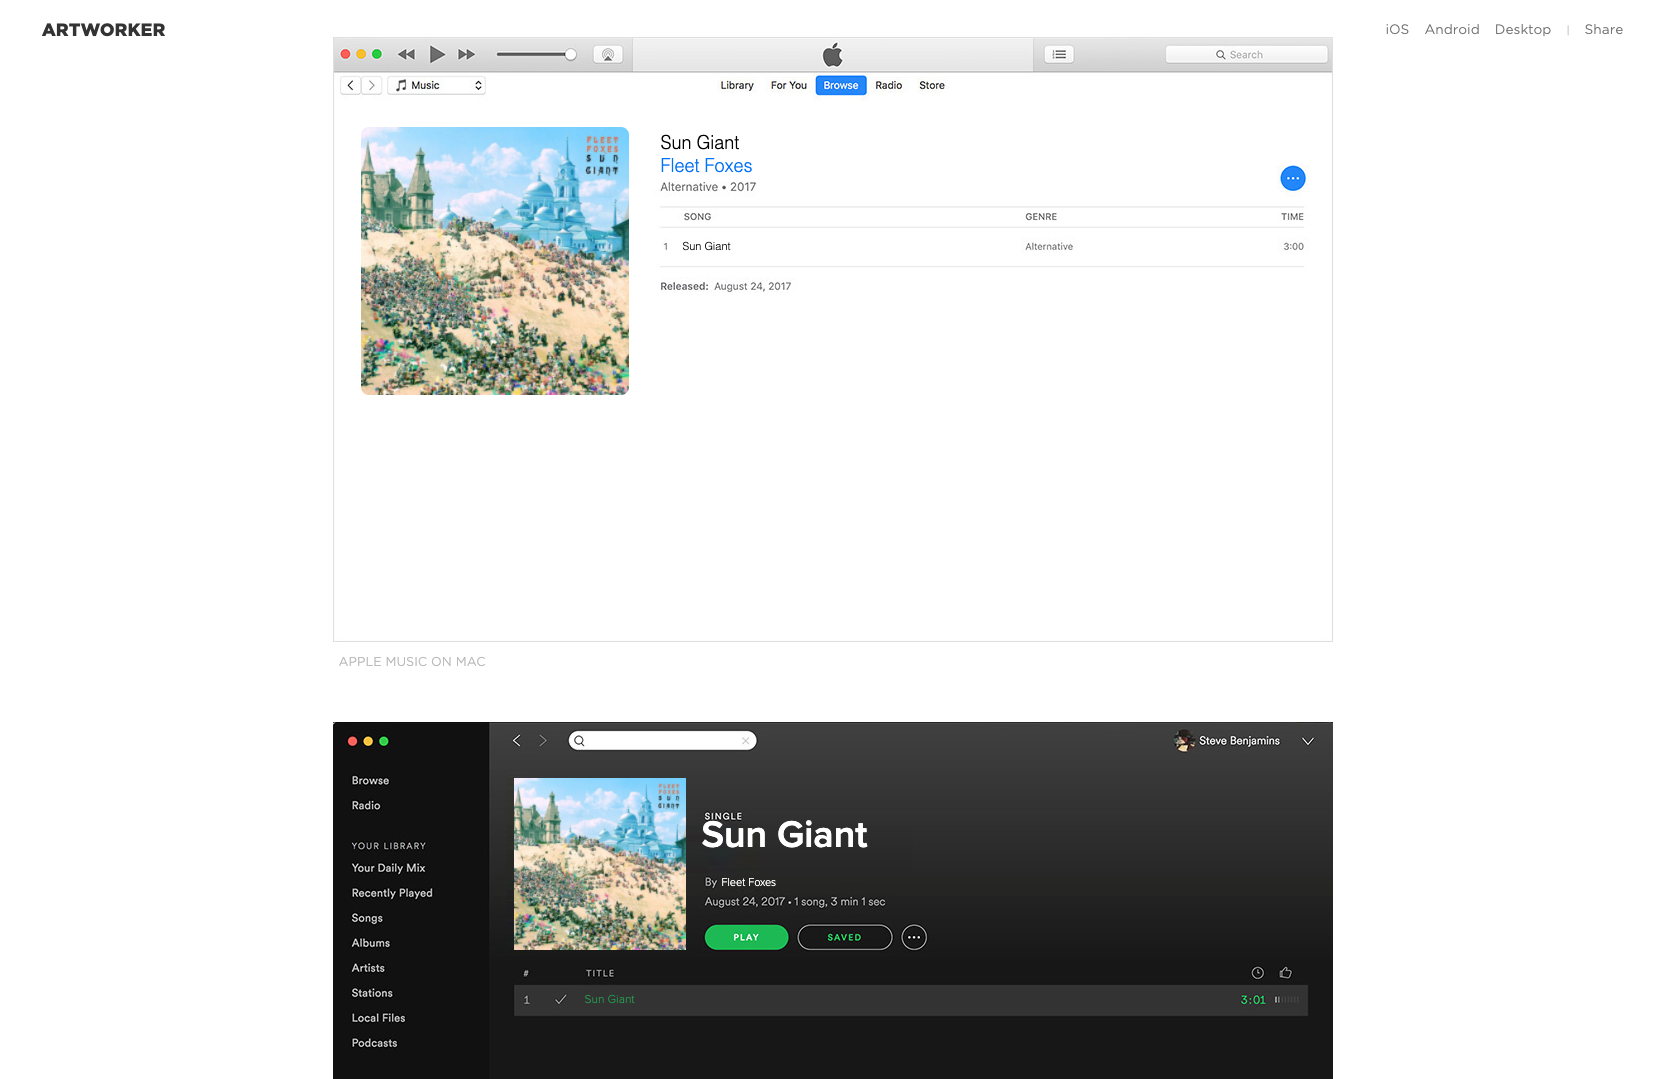This screenshot has width=1665, height=1079.
Task: Click the popularity bar indicator in track row
Action: point(1287,1000)
